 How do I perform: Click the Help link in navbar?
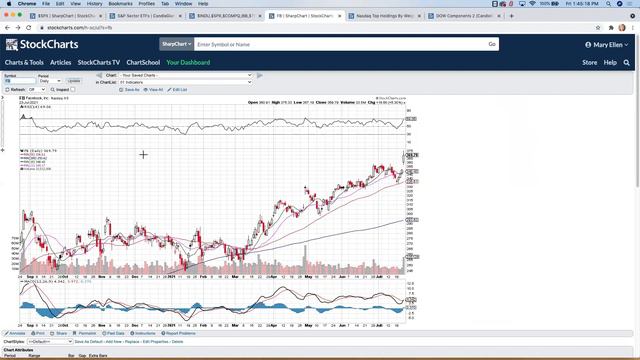(x=610, y=62)
